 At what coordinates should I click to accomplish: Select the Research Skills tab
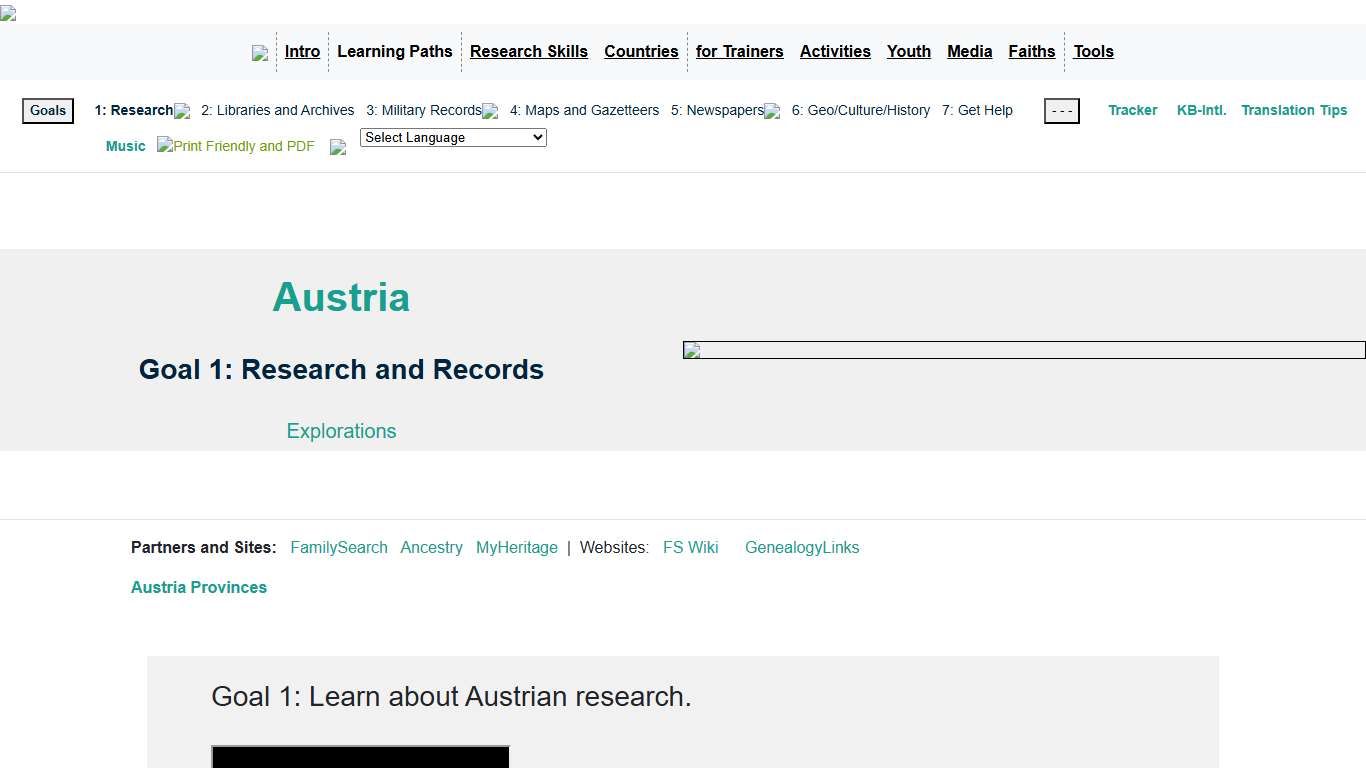coord(529,51)
